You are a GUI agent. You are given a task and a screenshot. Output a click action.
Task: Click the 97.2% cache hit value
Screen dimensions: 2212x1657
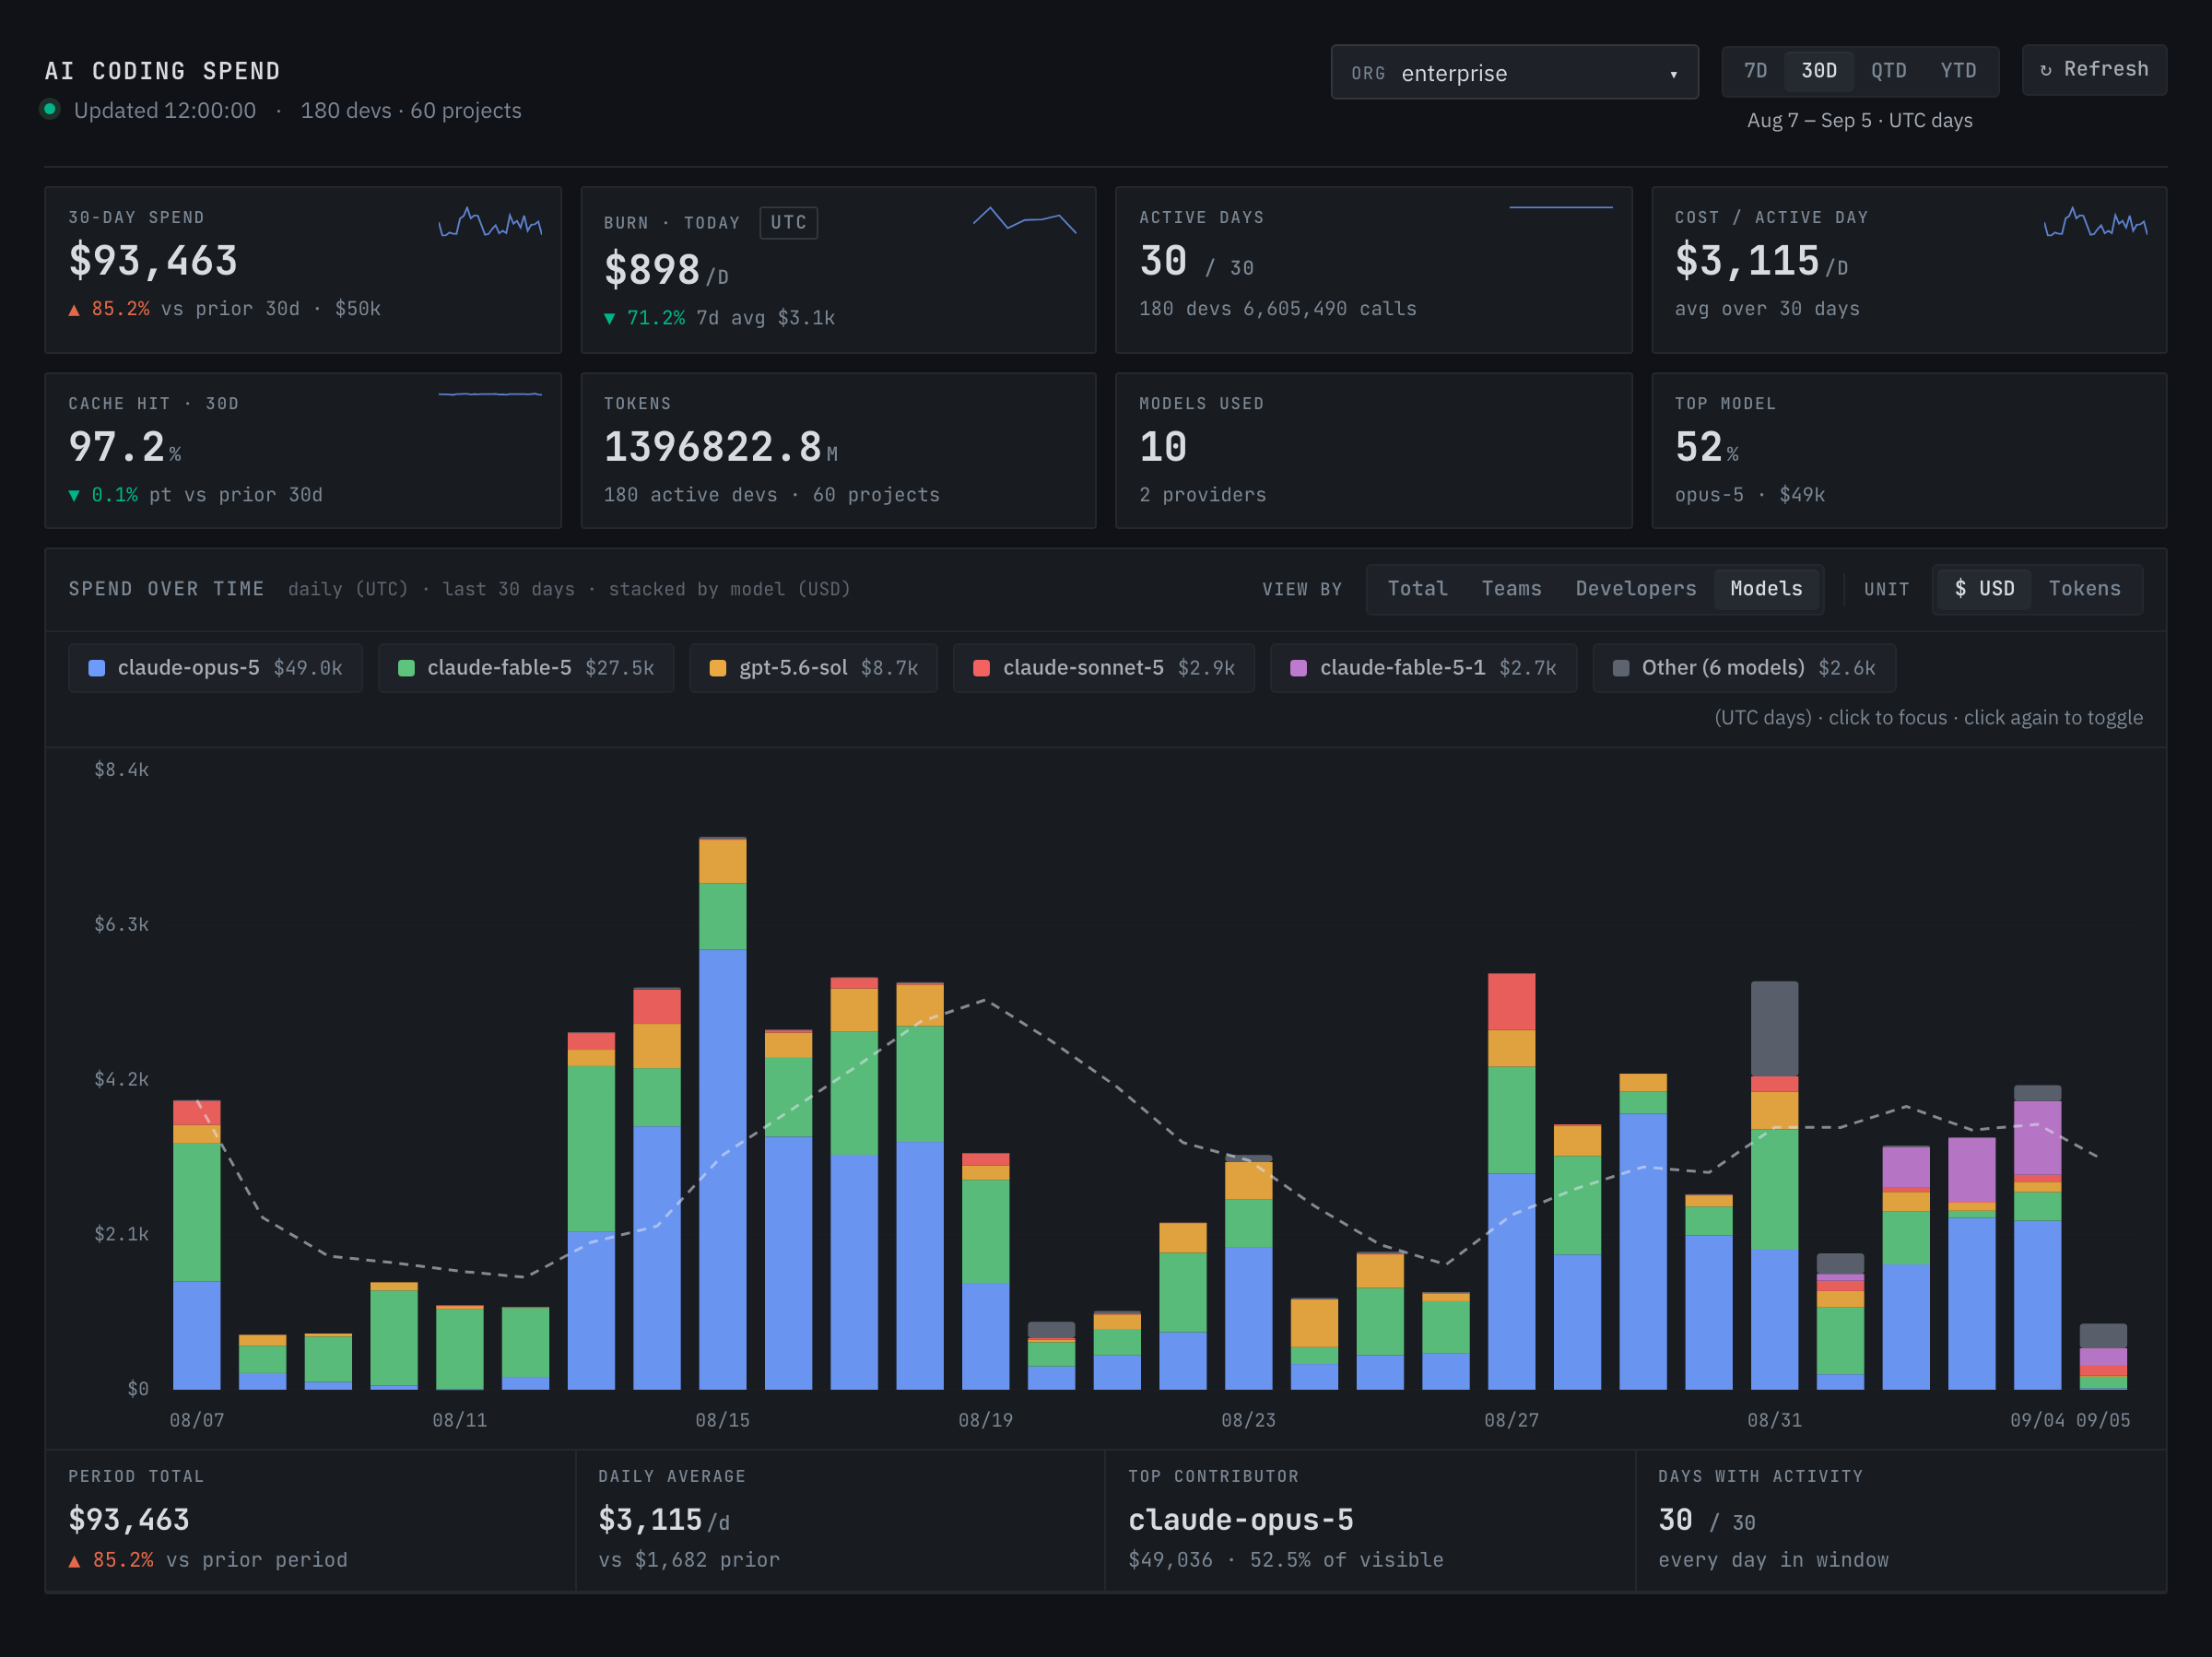tap(125, 447)
